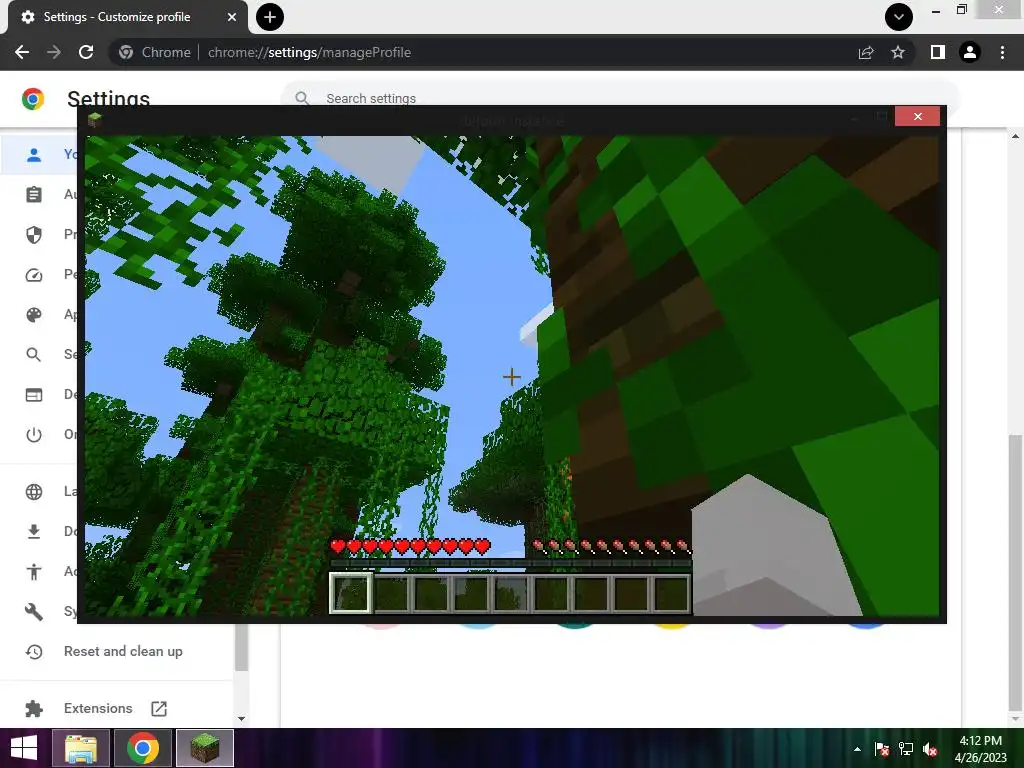Open the Autofill clipboard icon in the sidebar
Screen dimensions: 1024x768
[x=34, y=195]
